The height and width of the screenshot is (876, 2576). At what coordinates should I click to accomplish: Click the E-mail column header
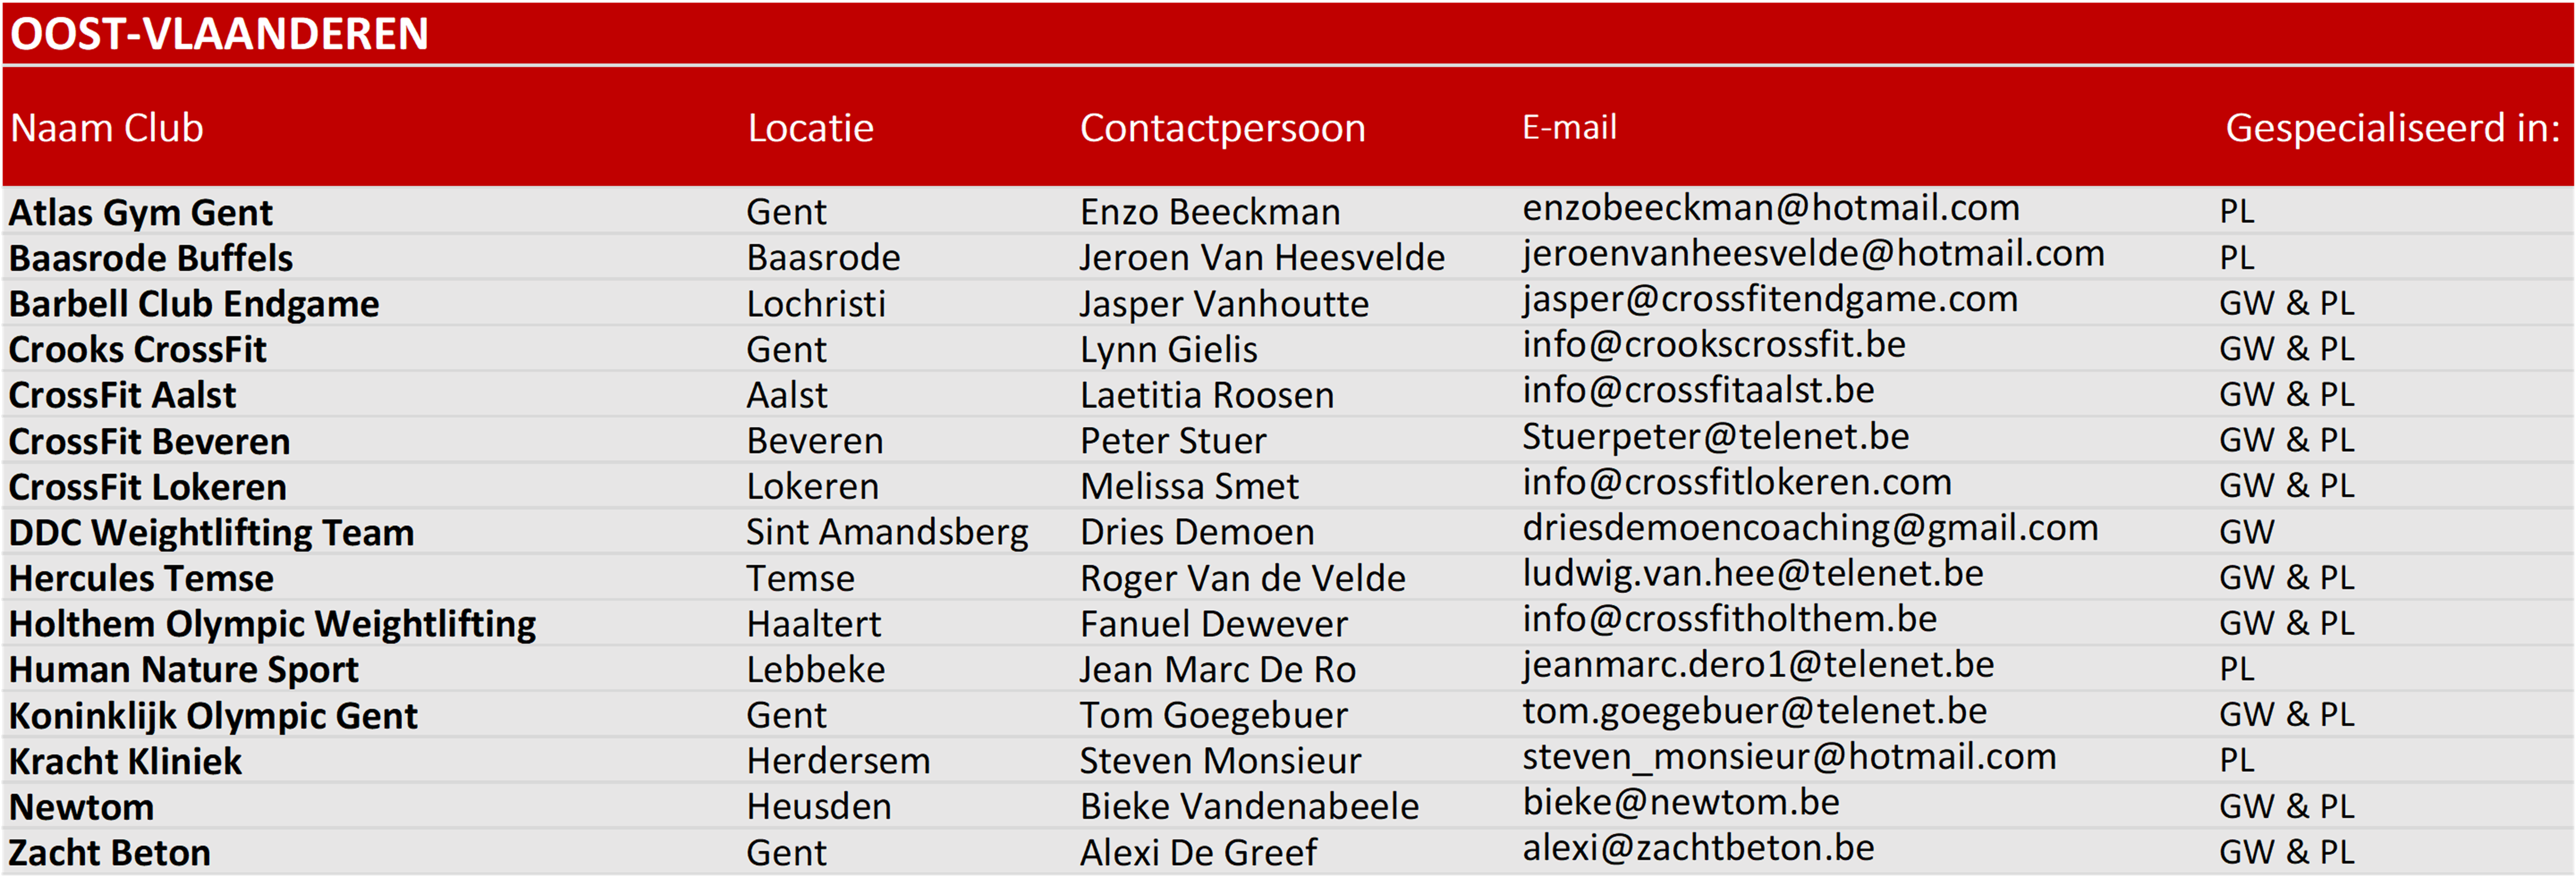pos(1569,127)
